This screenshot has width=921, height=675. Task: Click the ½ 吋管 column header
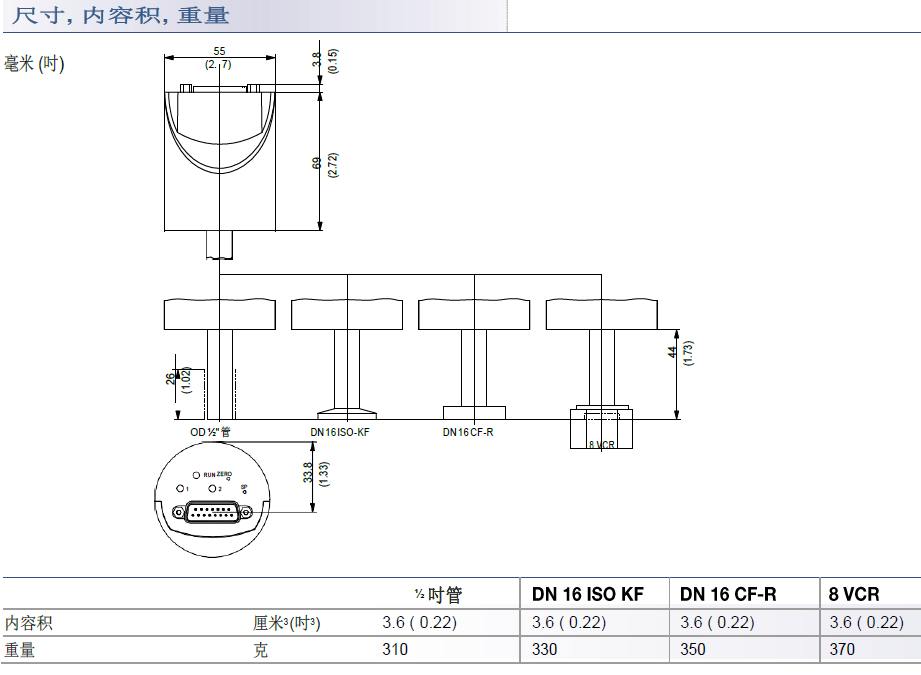438,594
